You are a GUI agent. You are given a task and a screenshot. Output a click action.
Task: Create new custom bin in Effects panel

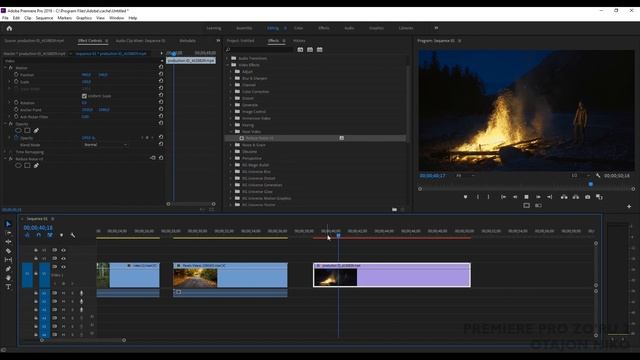click(x=394, y=210)
